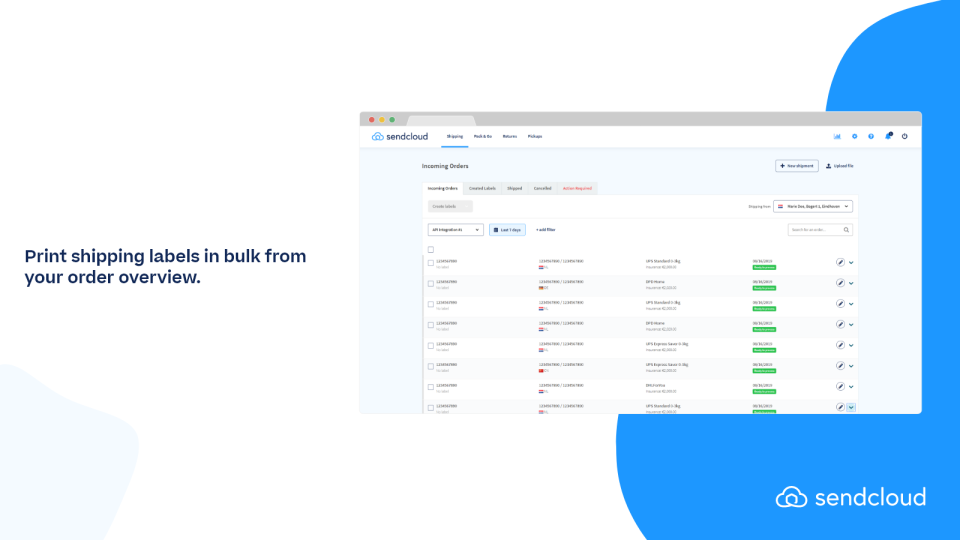Open the analytics chart icon in the header
The image size is (960, 540).
(x=837, y=137)
